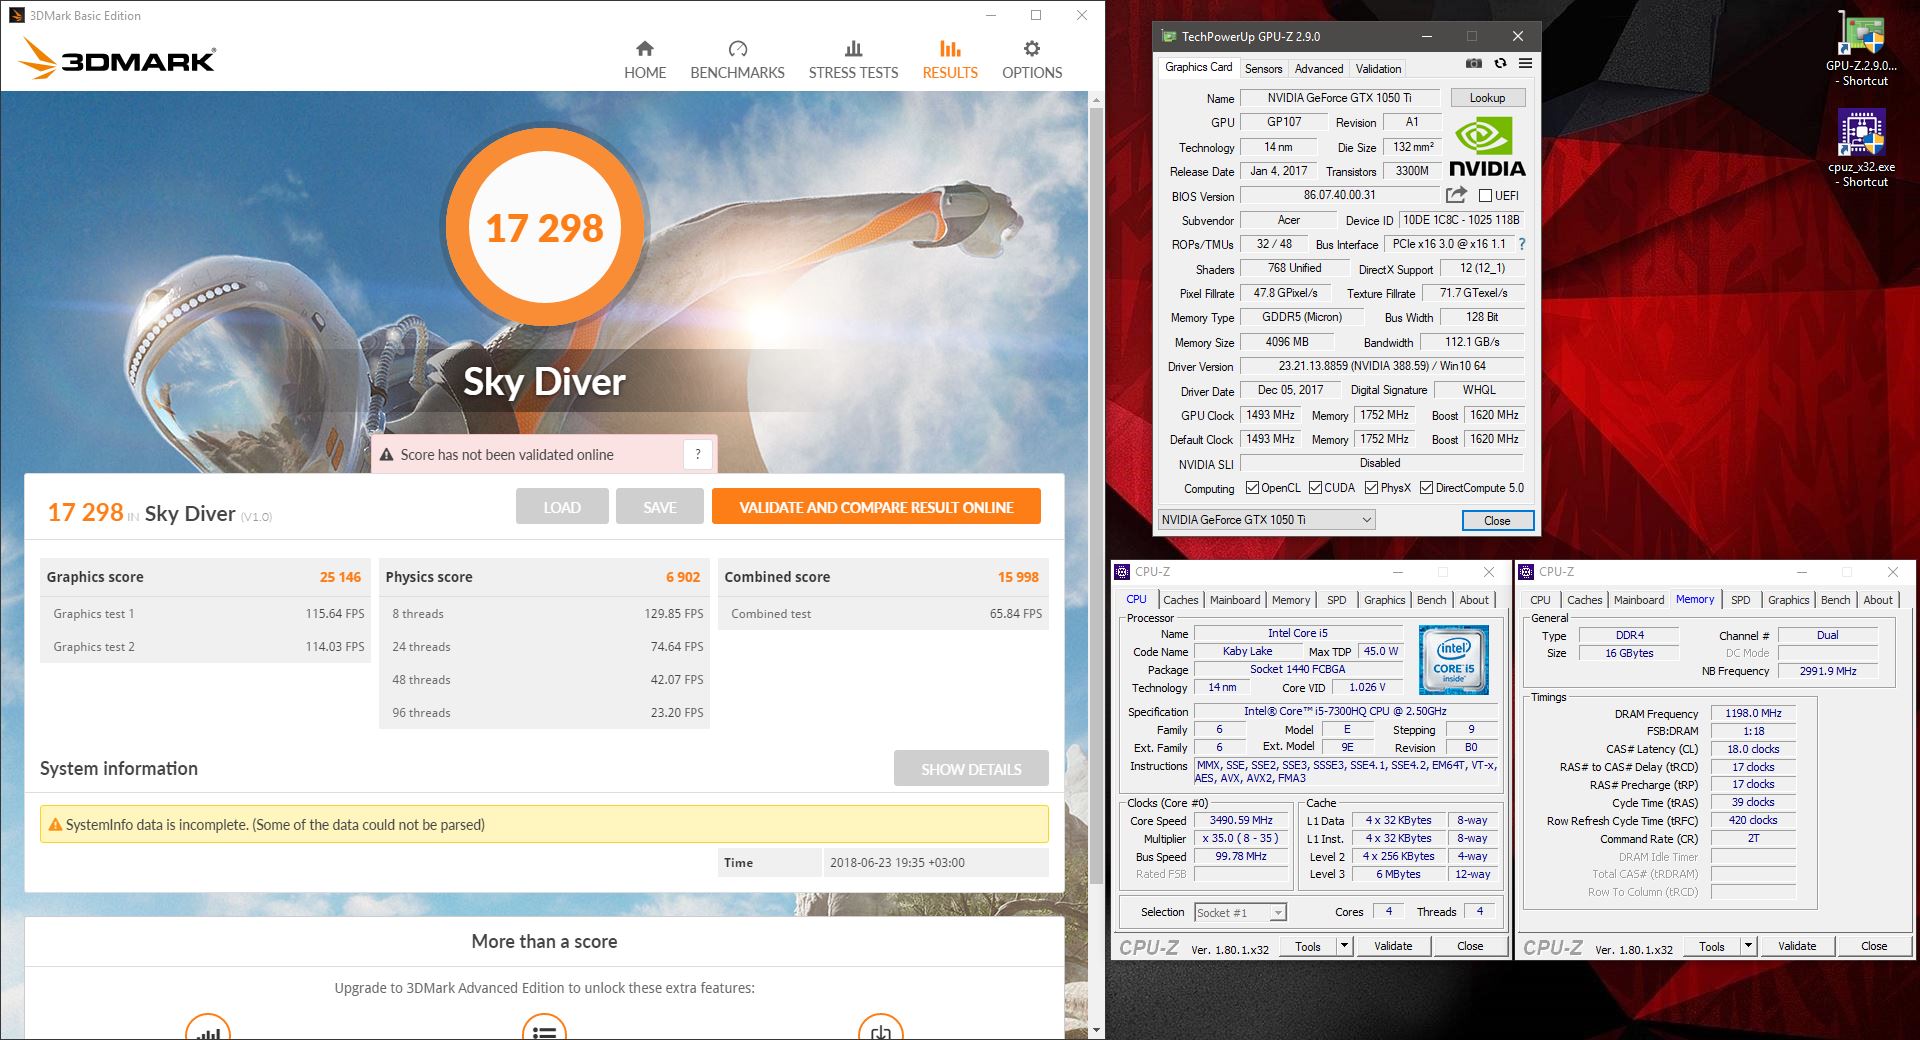Toggle the DirectCompute 5.0 checkbox
The width and height of the screenshot is (1920, 1040).
click(1426, 488)
